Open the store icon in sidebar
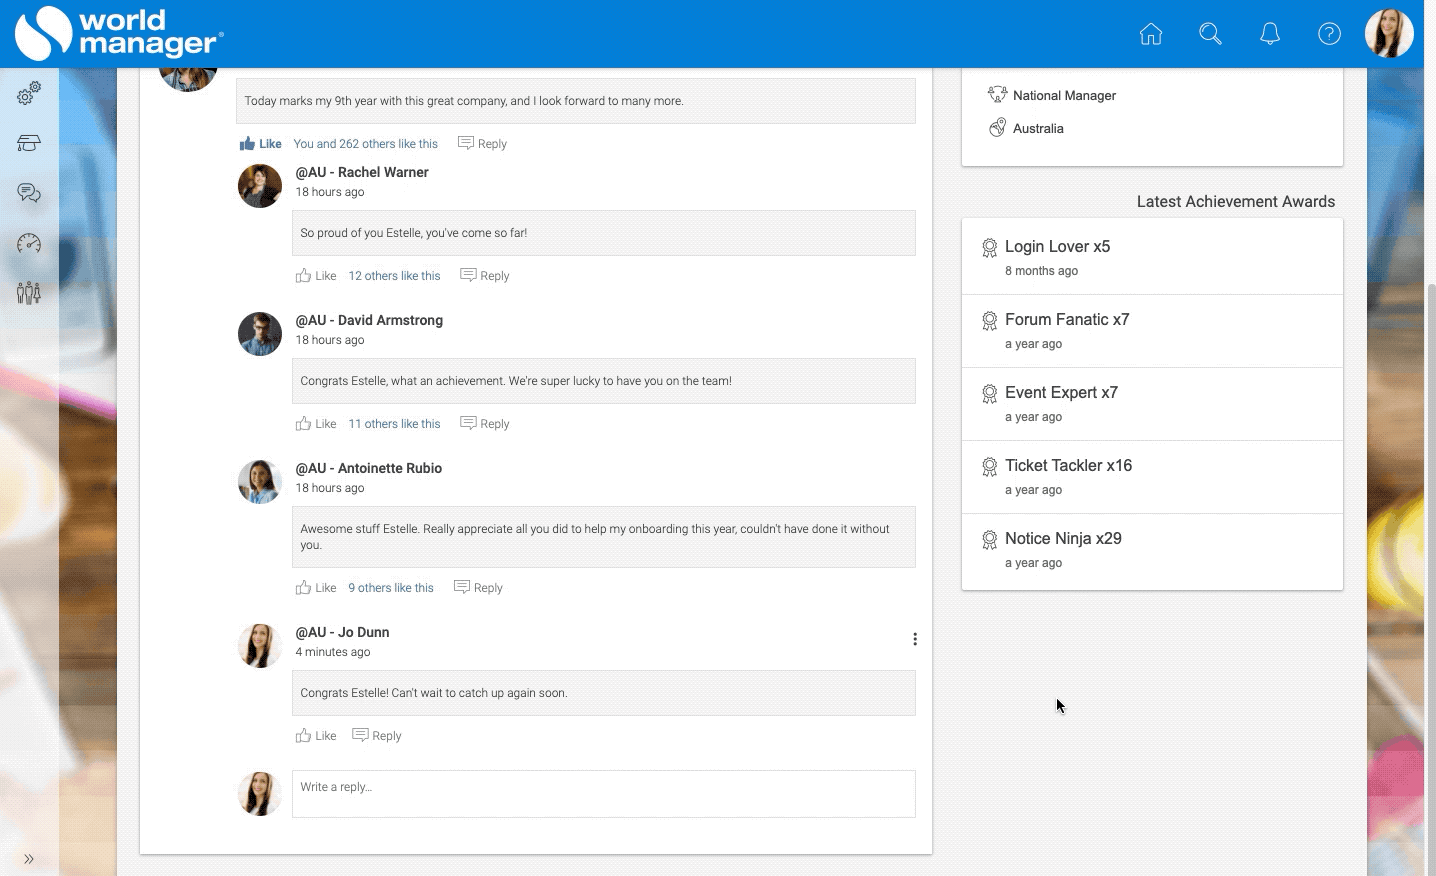The width and height of the screenshot is (1436, 876). (x=29, y=143)
